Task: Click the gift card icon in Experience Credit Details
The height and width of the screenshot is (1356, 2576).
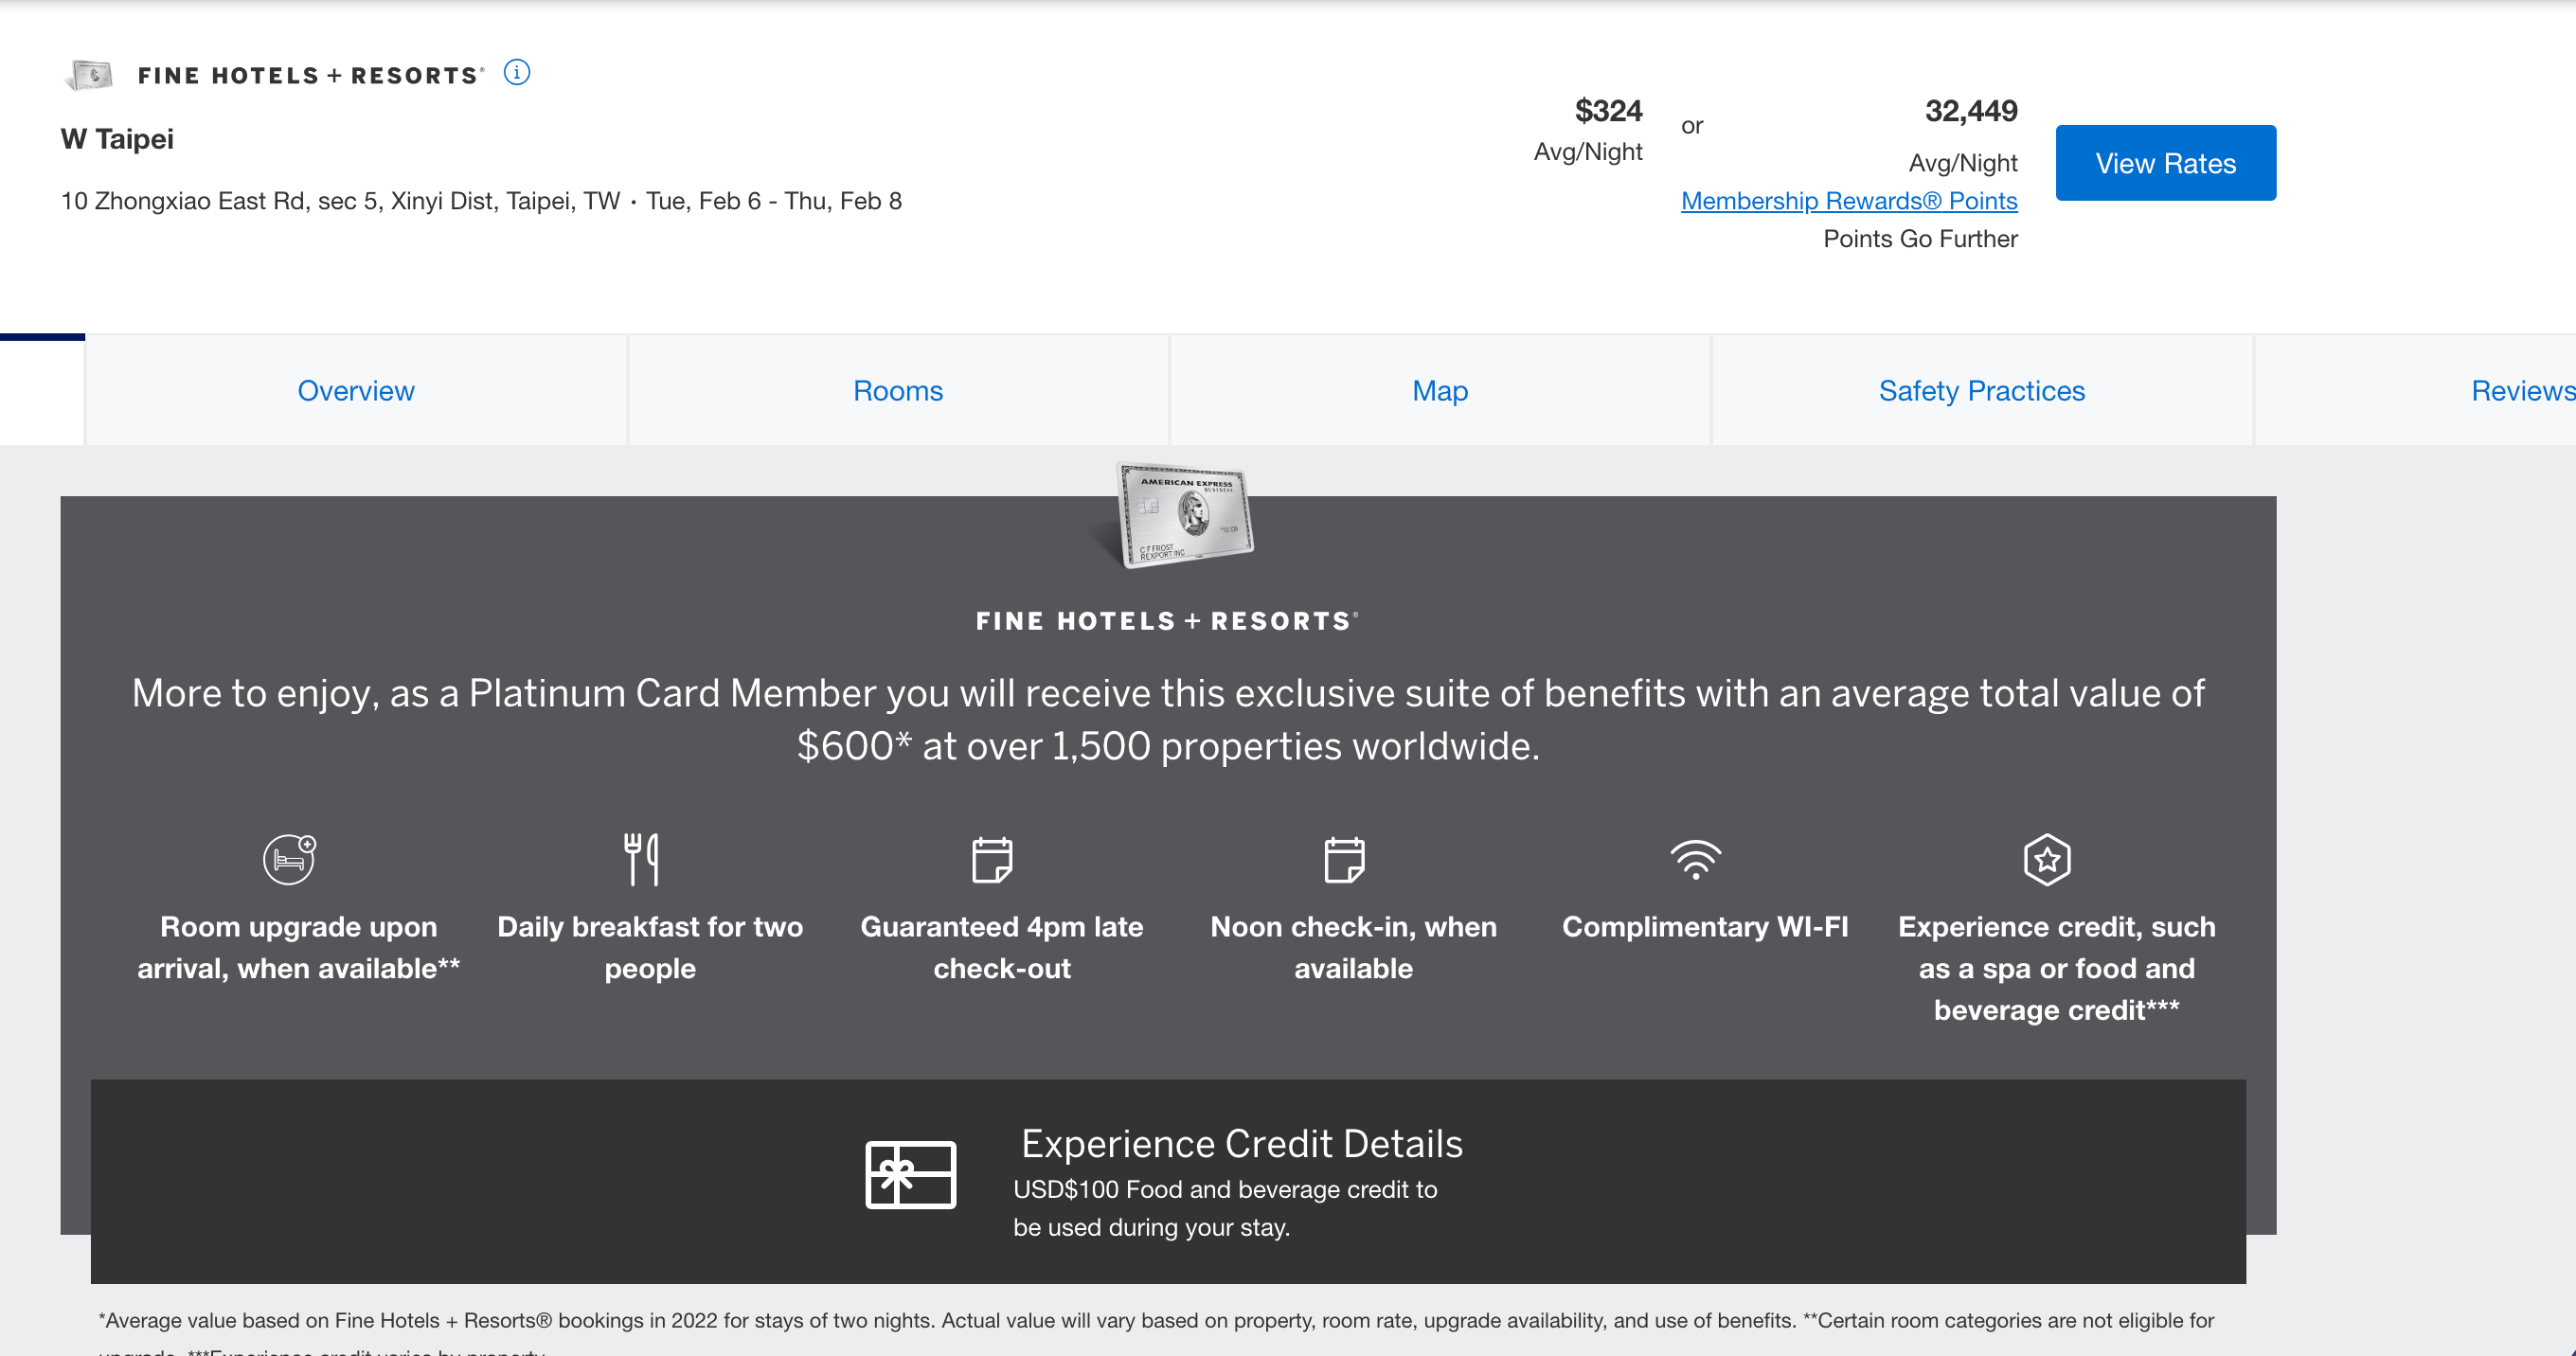Action: (x=910, y=1175)
